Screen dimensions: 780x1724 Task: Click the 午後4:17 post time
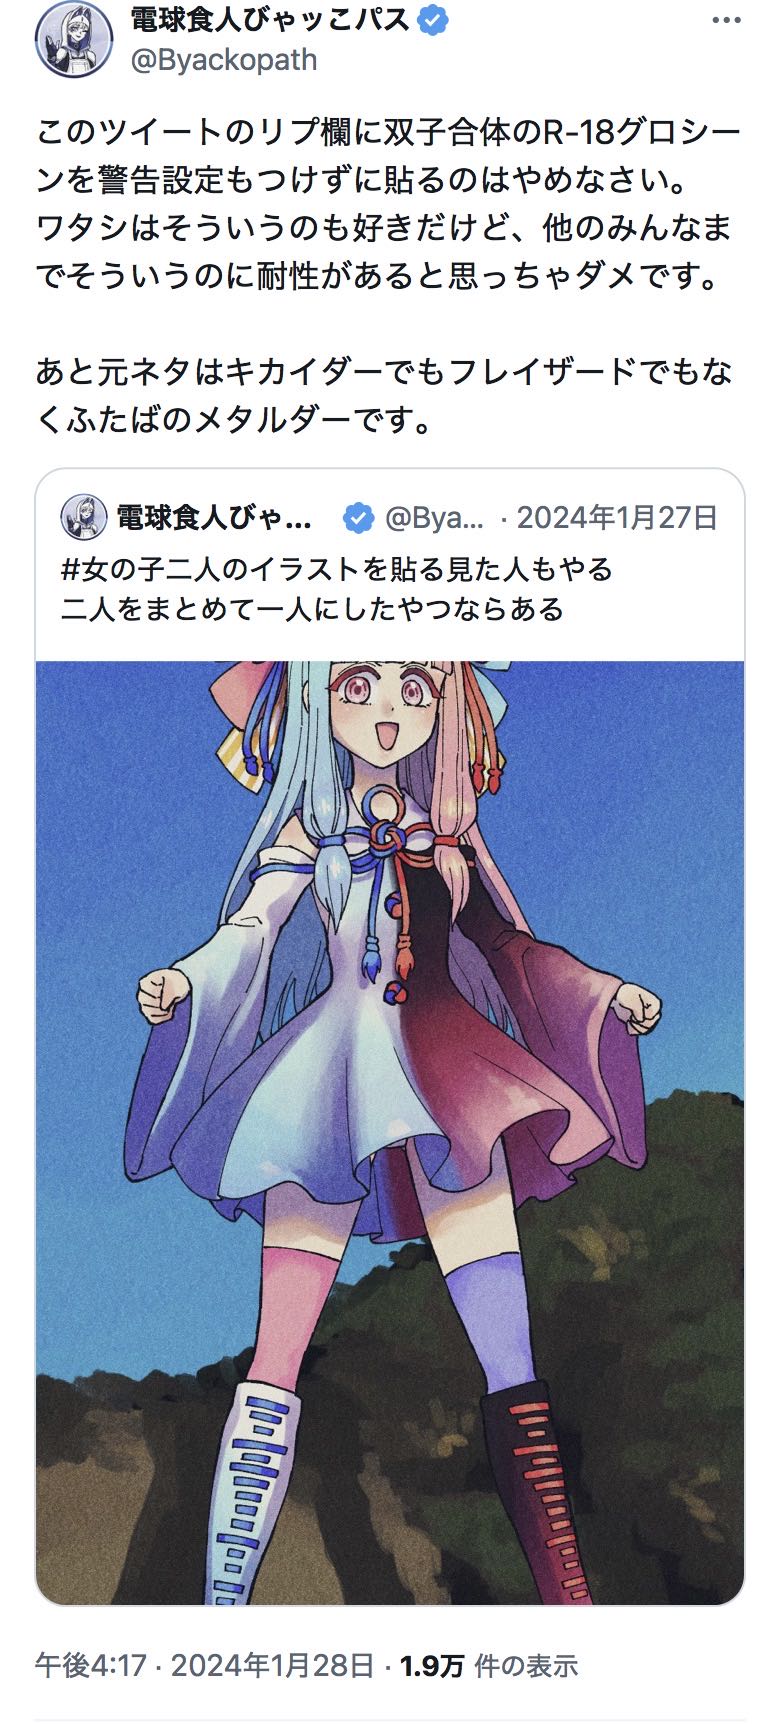(x=91, y=1665)
